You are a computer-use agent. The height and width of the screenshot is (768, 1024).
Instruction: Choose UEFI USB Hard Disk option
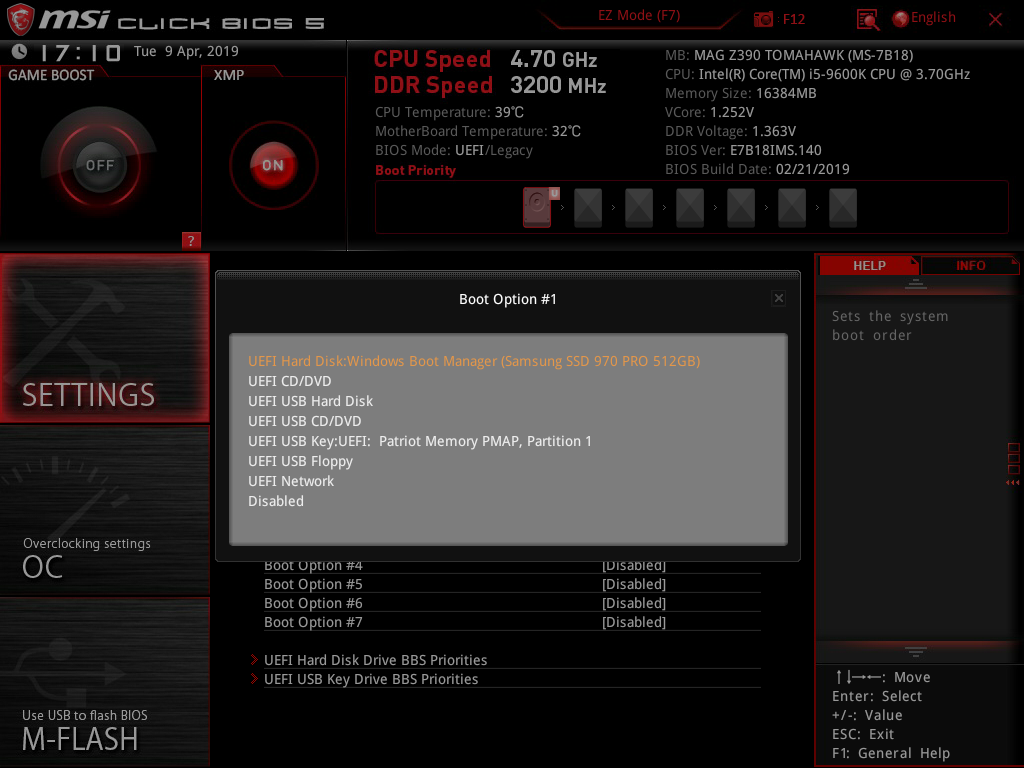tap(310, 401)
